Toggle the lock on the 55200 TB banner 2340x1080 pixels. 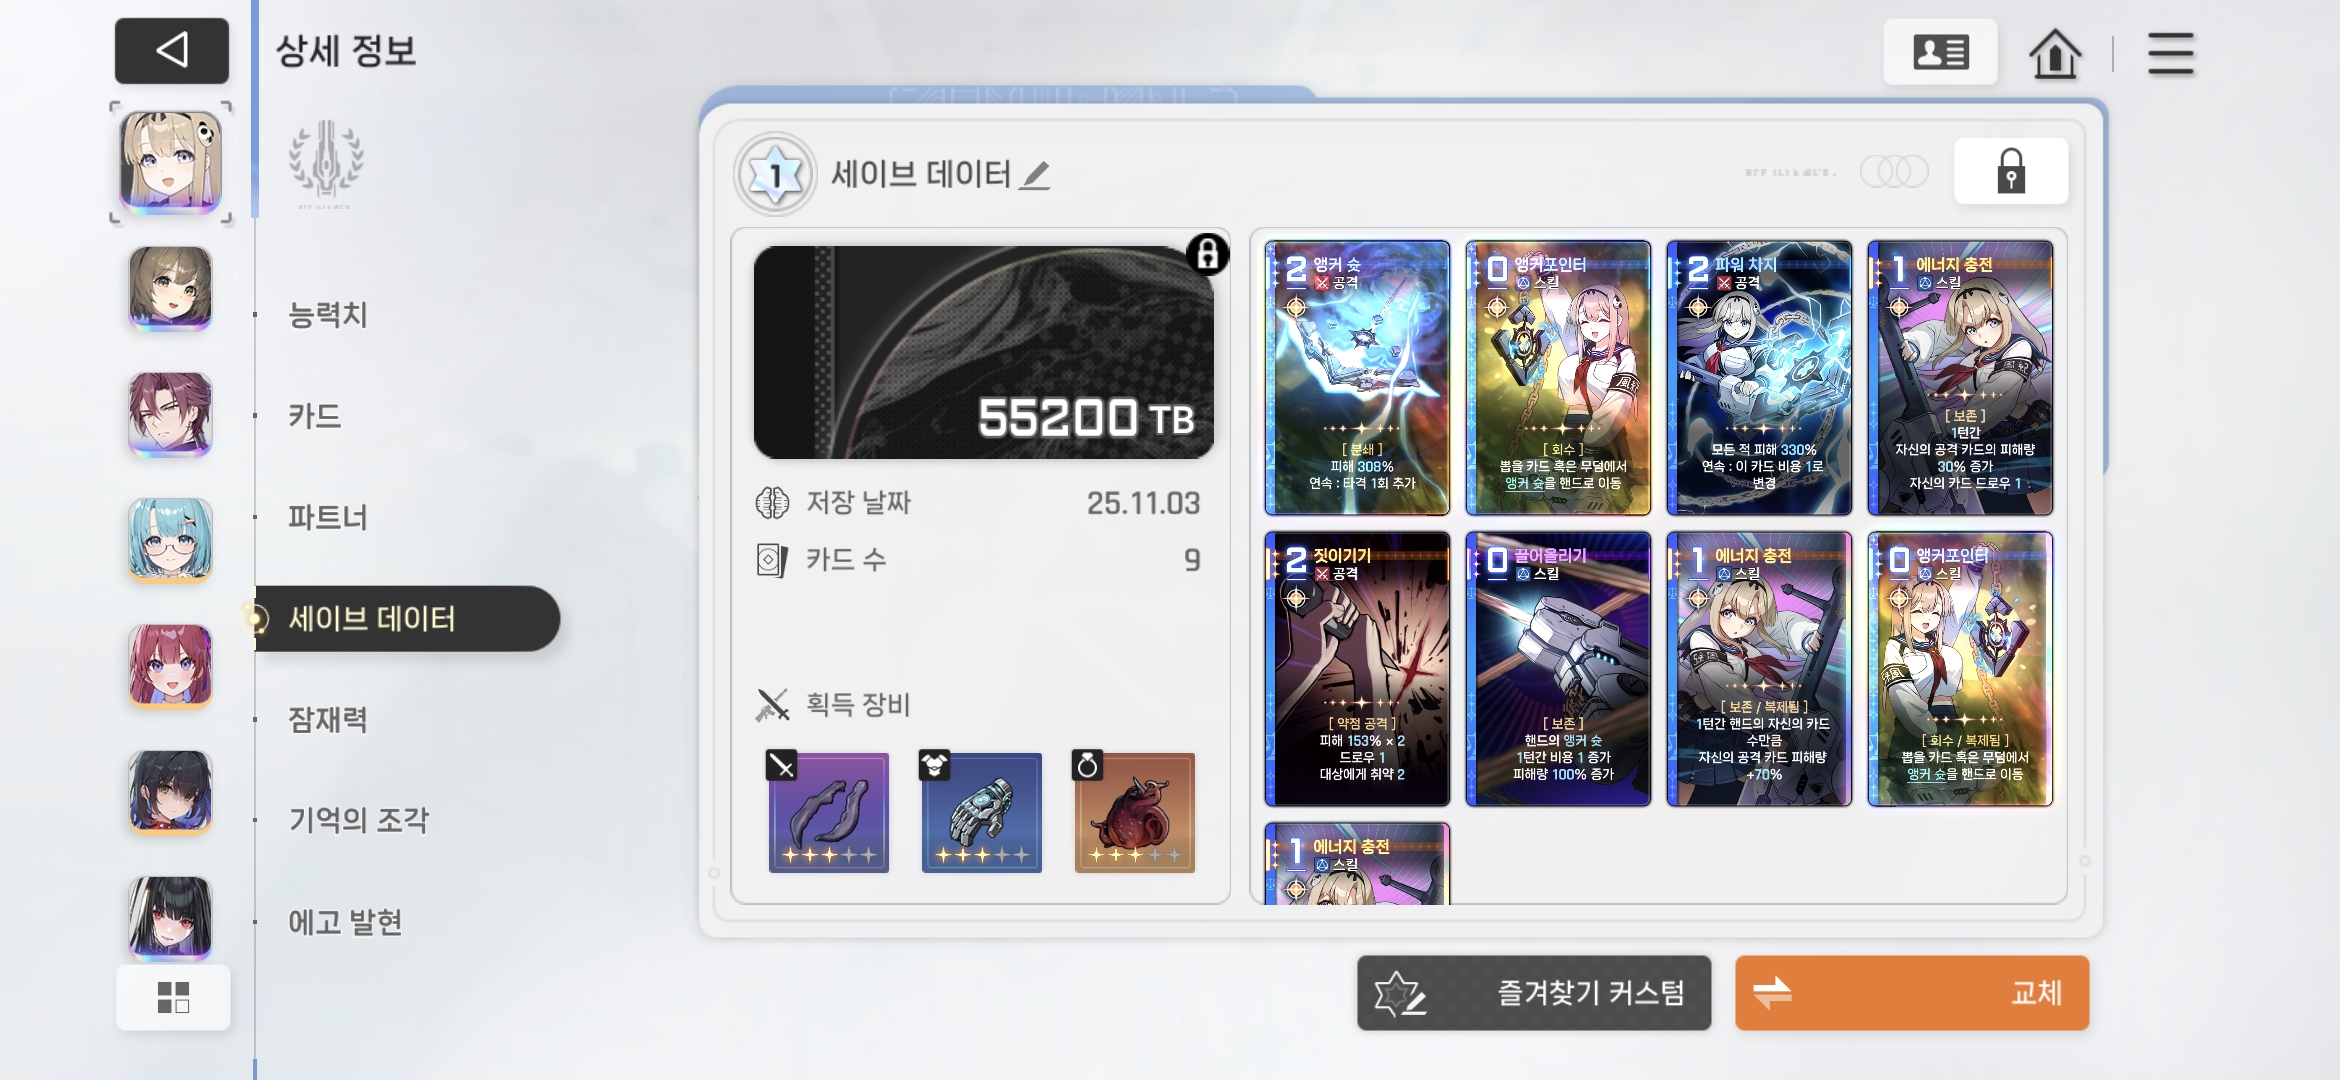(1208, 254)
